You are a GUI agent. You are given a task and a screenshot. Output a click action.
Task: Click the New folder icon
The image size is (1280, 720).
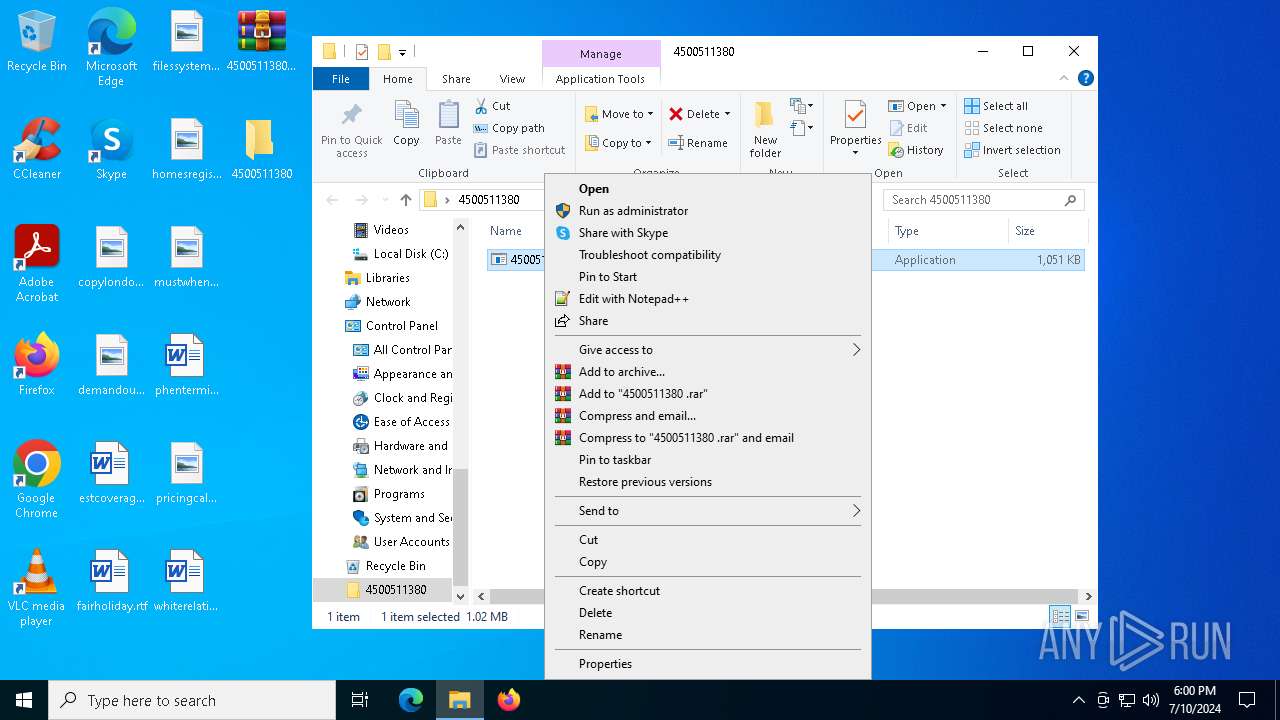pos(765,115)
